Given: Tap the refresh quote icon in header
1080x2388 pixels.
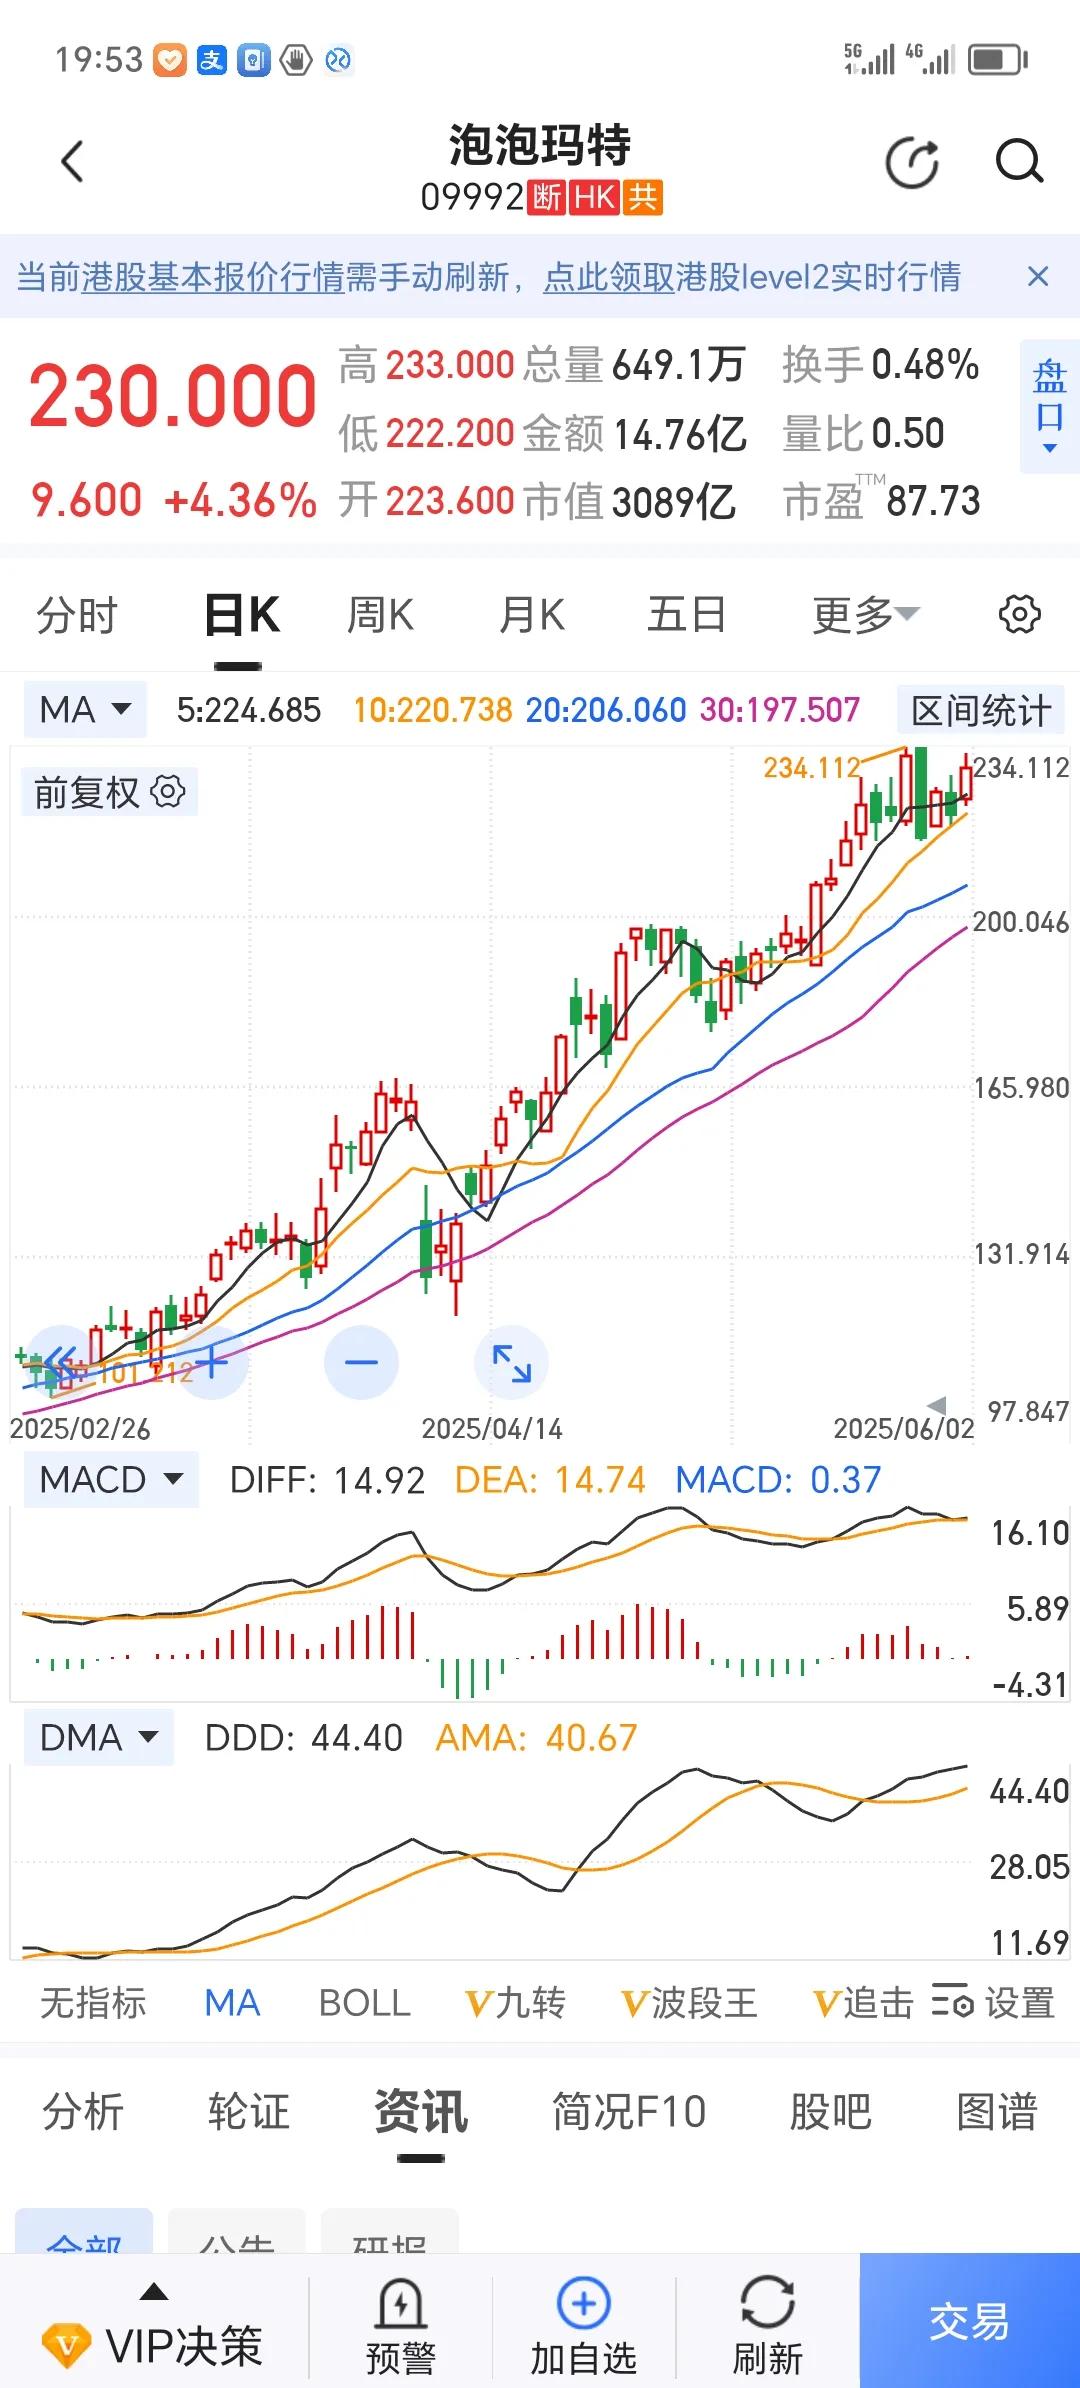Looking at the screenshot, I should pyautogui.click(x=912, y=162).
